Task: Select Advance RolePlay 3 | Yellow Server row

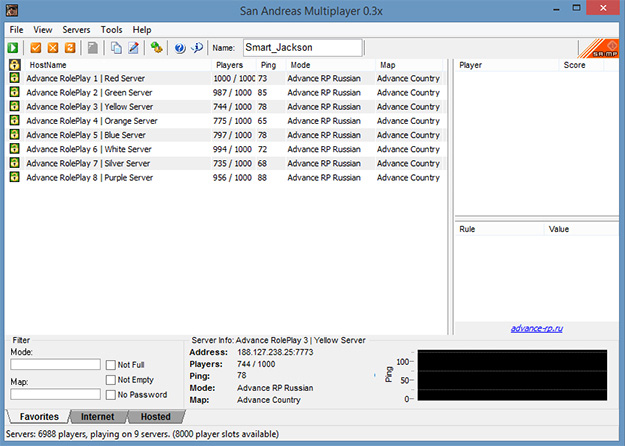Action: click(226, 106)
